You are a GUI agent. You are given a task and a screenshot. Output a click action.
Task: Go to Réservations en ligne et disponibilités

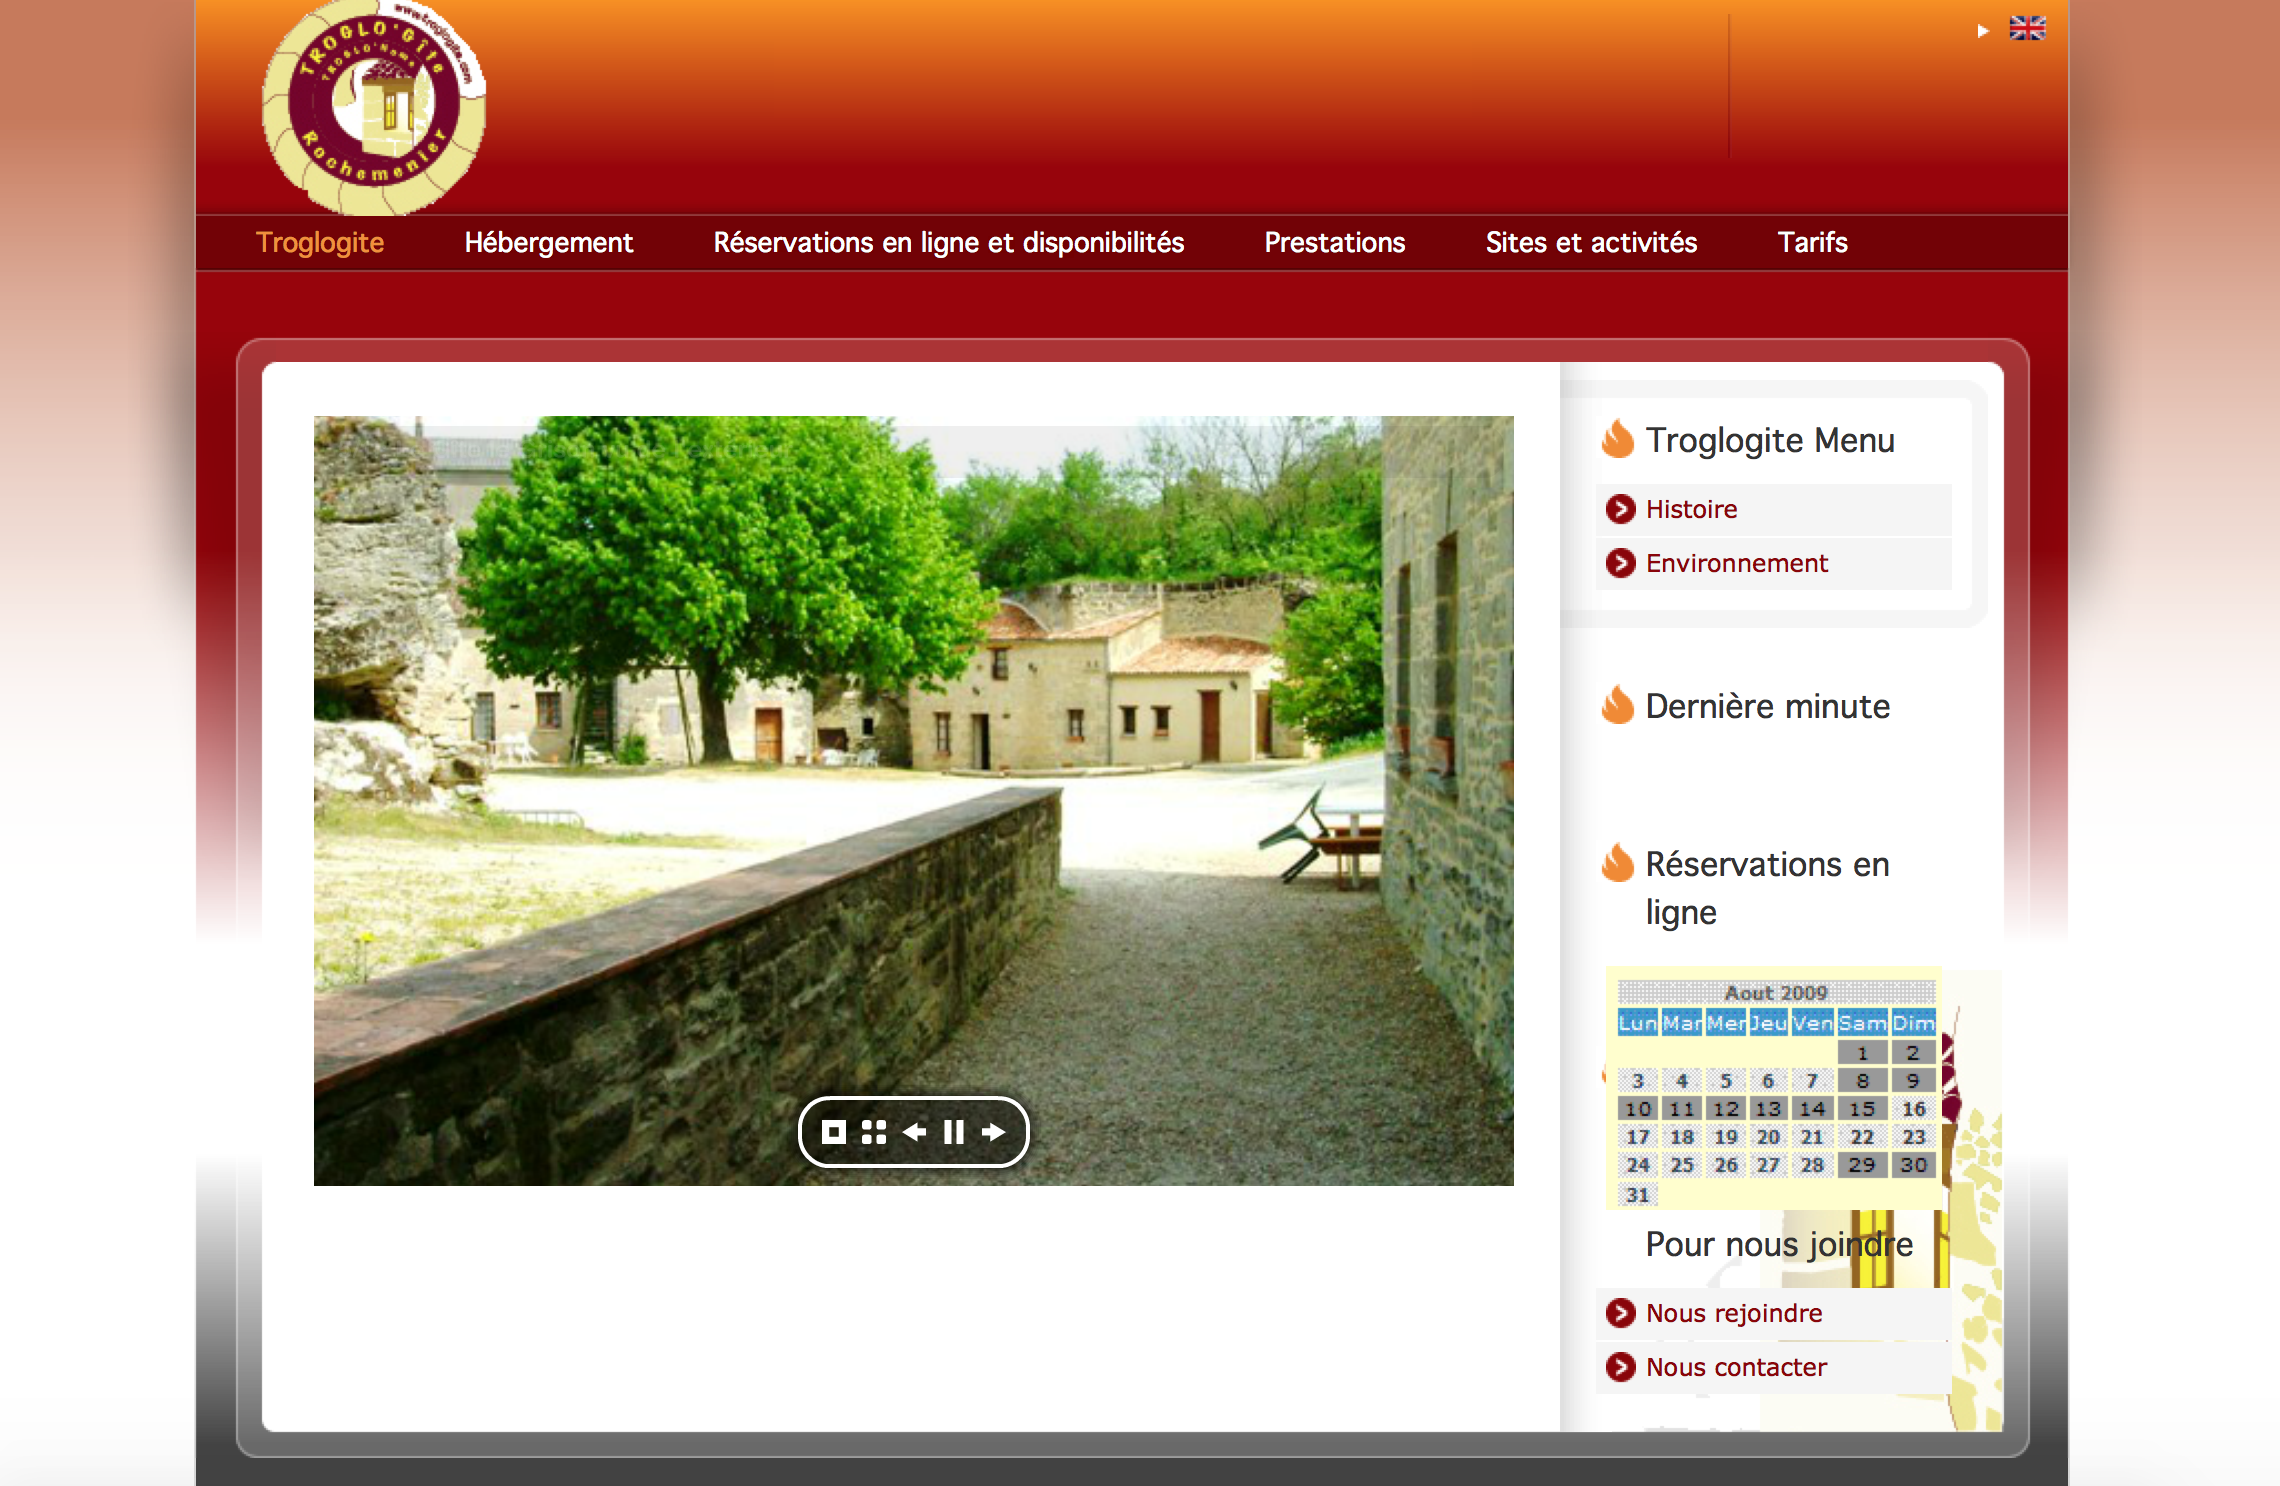948,243
